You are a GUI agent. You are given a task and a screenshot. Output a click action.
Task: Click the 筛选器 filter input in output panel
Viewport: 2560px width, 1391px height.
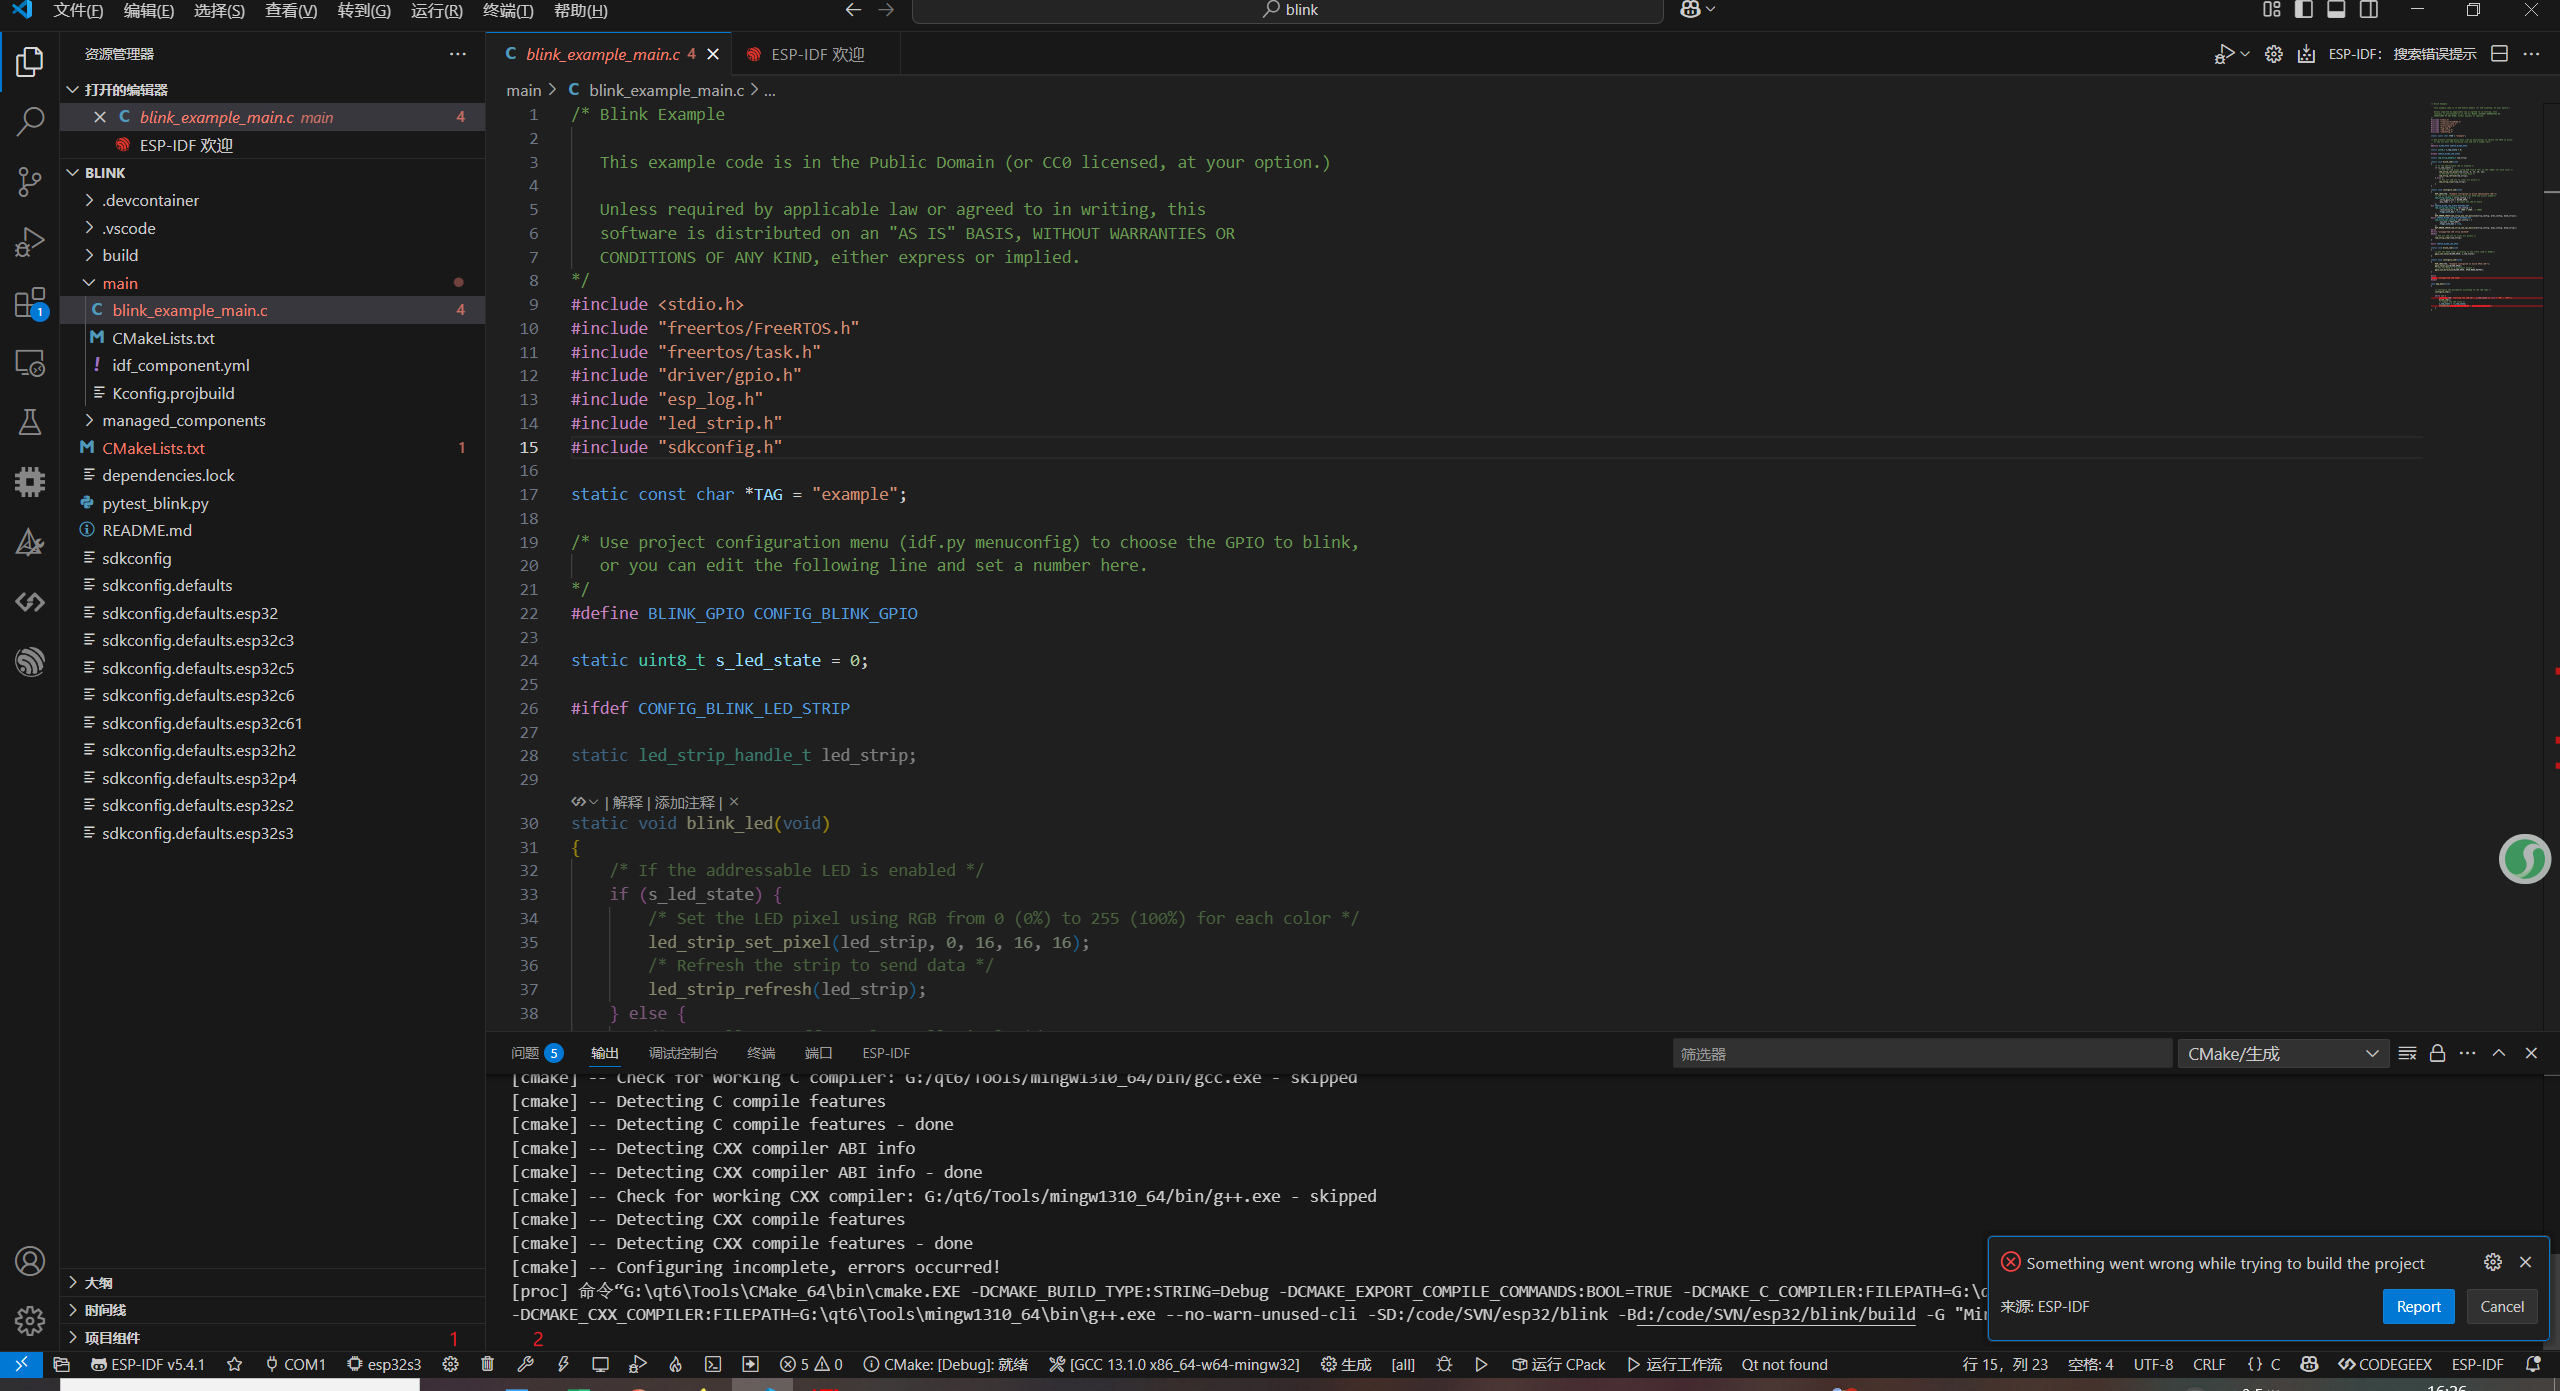pyautogui.click(x=1920, y=1053)
